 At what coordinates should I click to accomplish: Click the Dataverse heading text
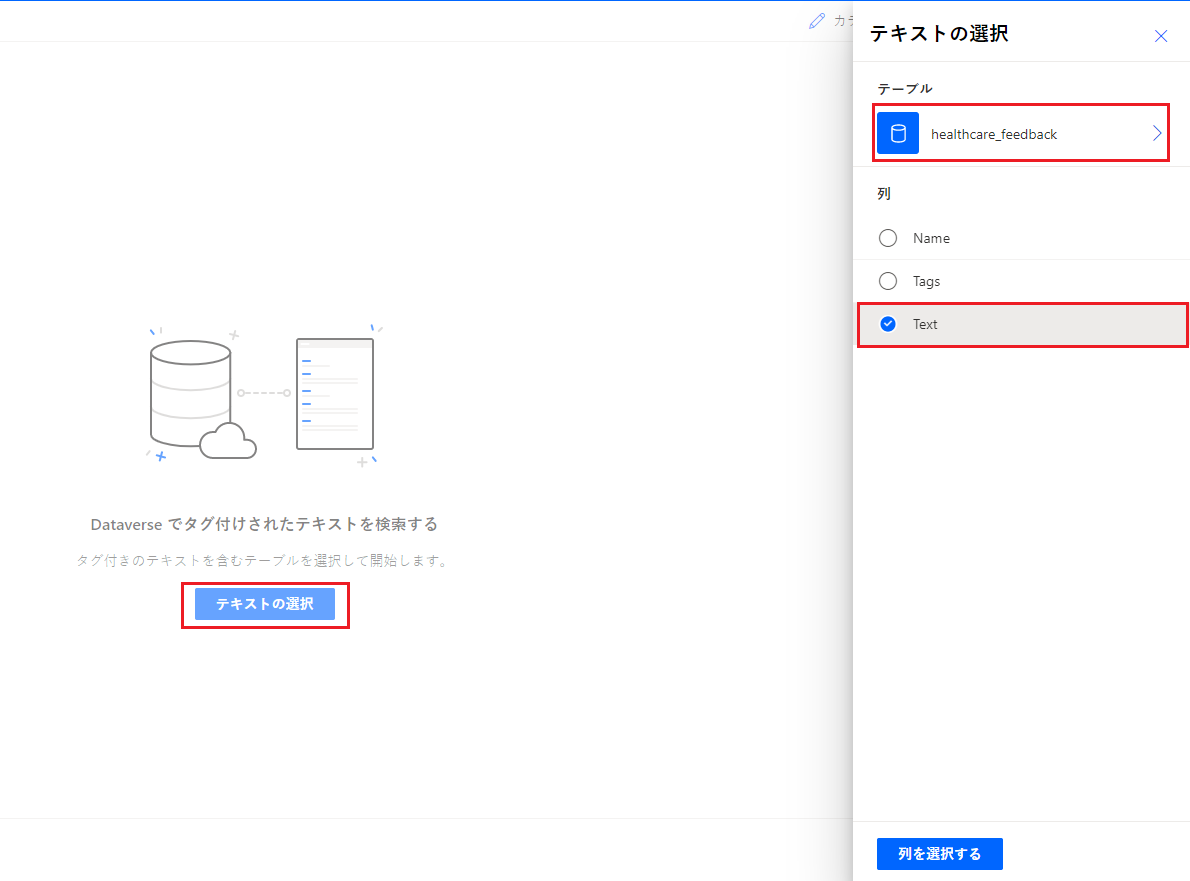coord(264,524)
